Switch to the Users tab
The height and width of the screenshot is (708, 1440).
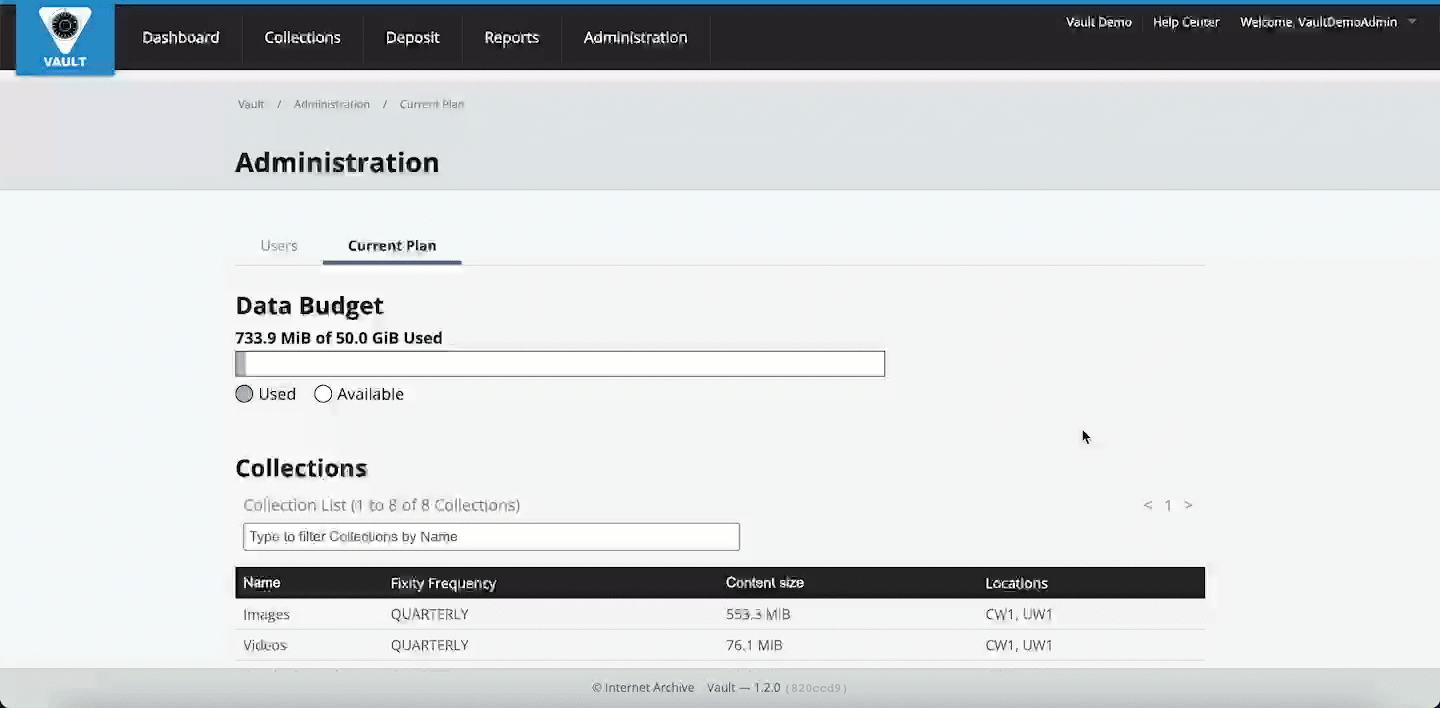point(278,245)
